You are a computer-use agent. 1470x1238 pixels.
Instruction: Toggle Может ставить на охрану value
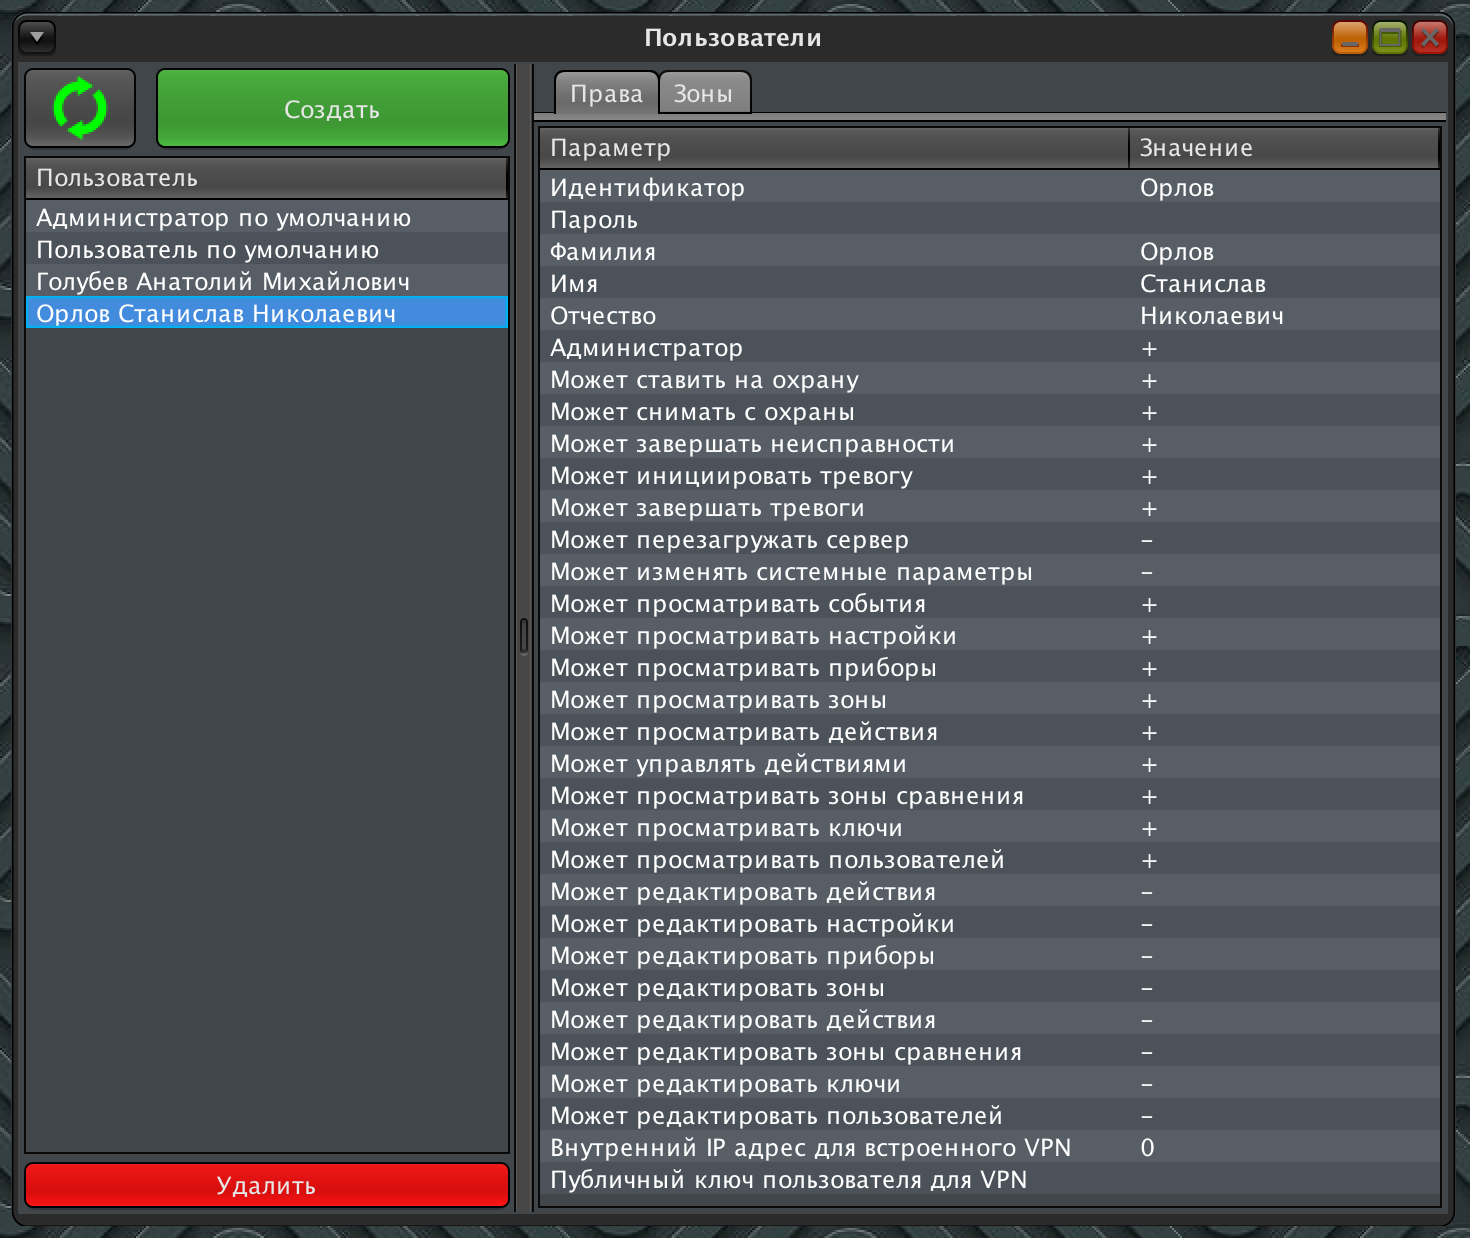pos(1149,381)
